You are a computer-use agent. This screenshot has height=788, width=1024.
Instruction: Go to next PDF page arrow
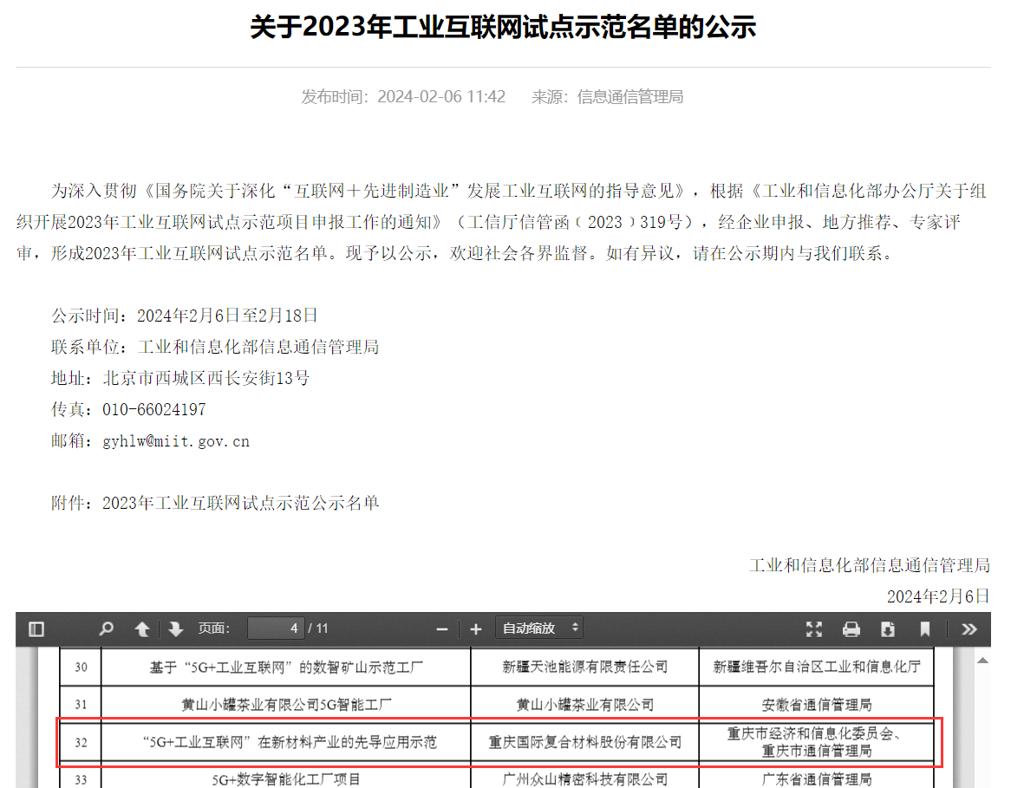(175, 629)
